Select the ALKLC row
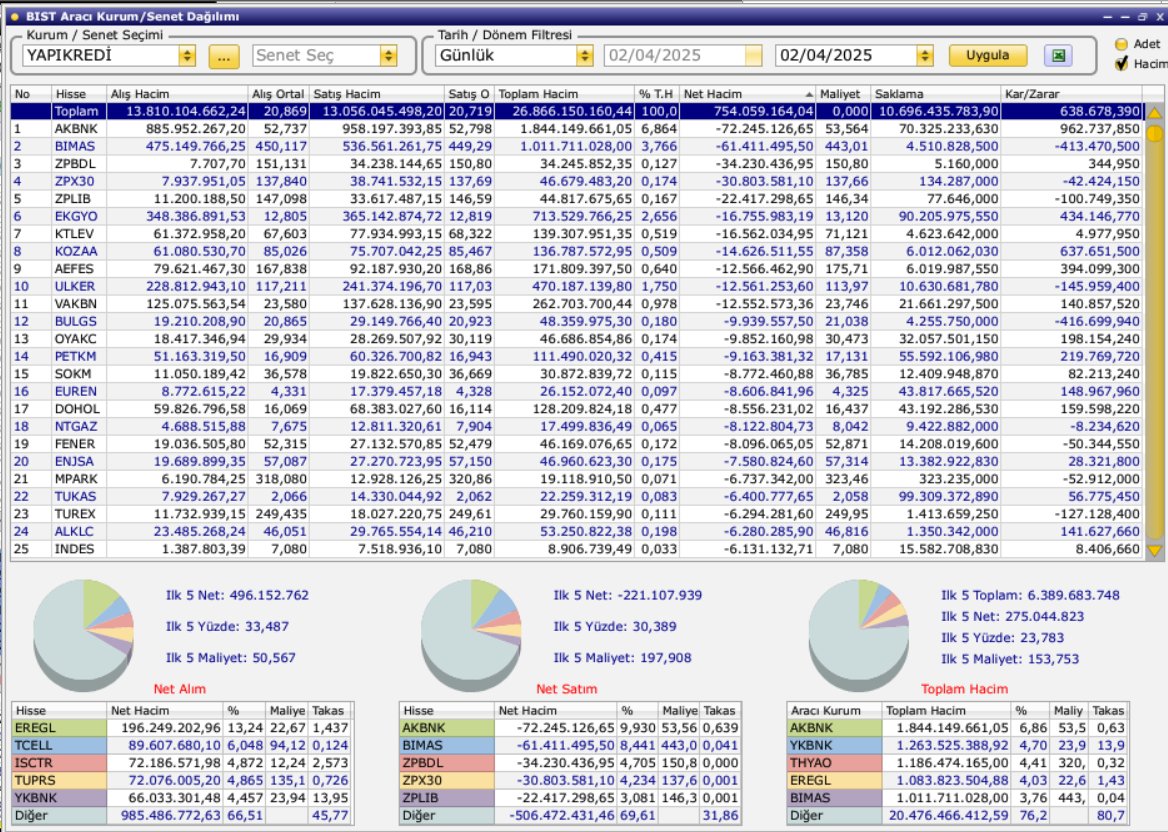 pyautogui.click(x=577, y=531)
